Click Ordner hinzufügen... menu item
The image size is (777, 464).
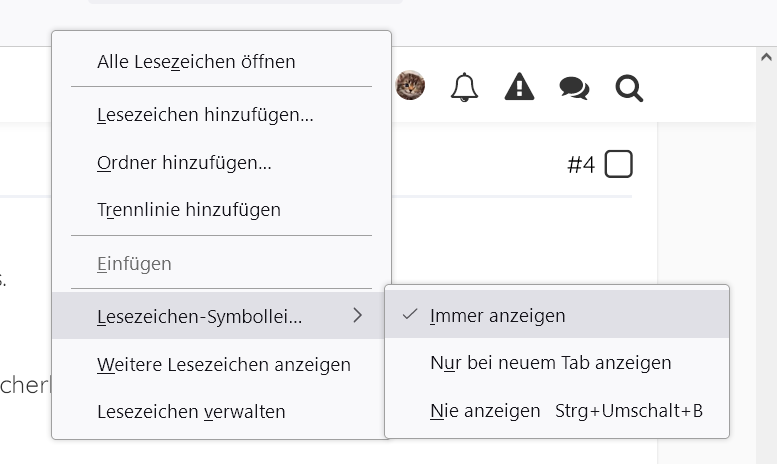[184, 162]
